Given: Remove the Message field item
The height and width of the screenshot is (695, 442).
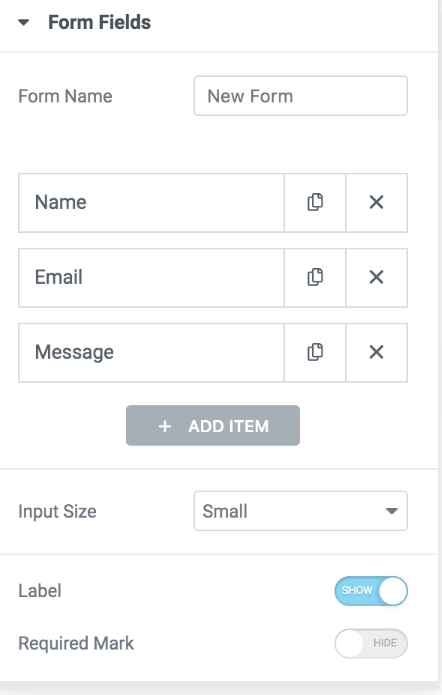Looking at the screenshot, I should [x=376, y=352].
